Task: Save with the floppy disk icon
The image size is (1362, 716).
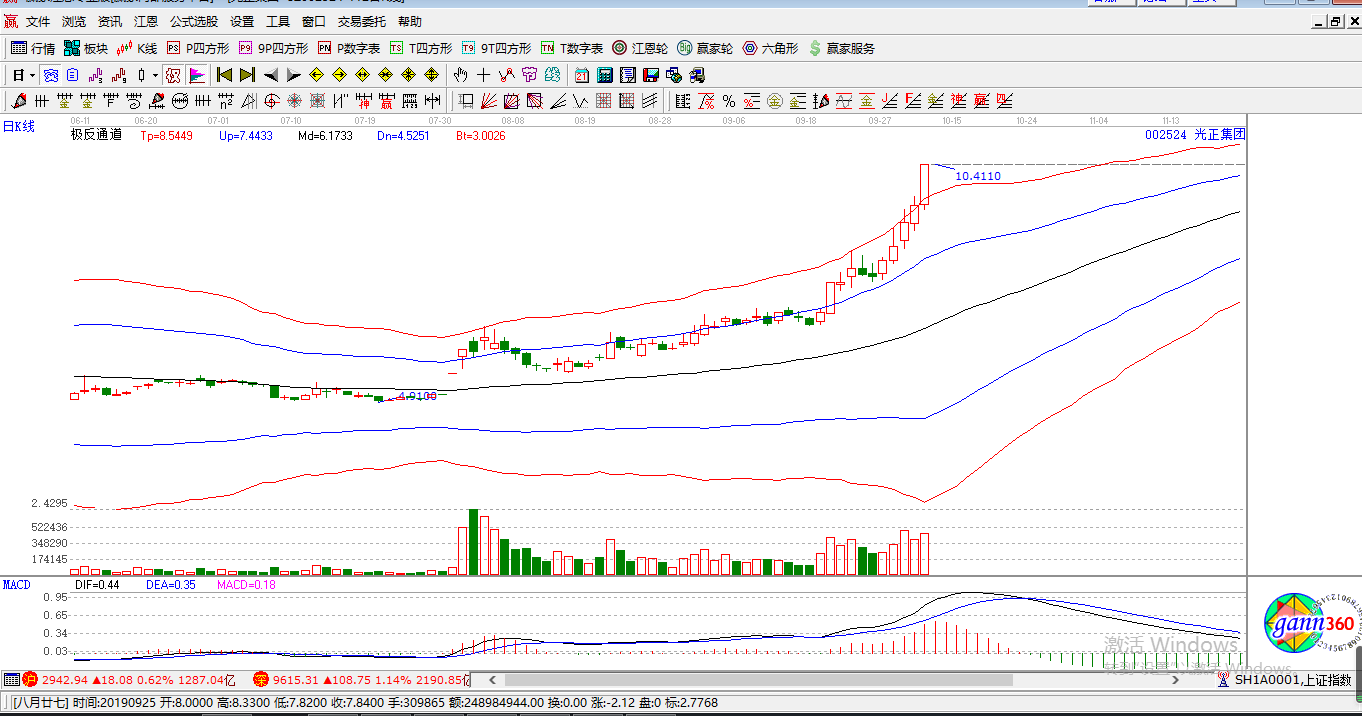Action: [x=651, y=75]
